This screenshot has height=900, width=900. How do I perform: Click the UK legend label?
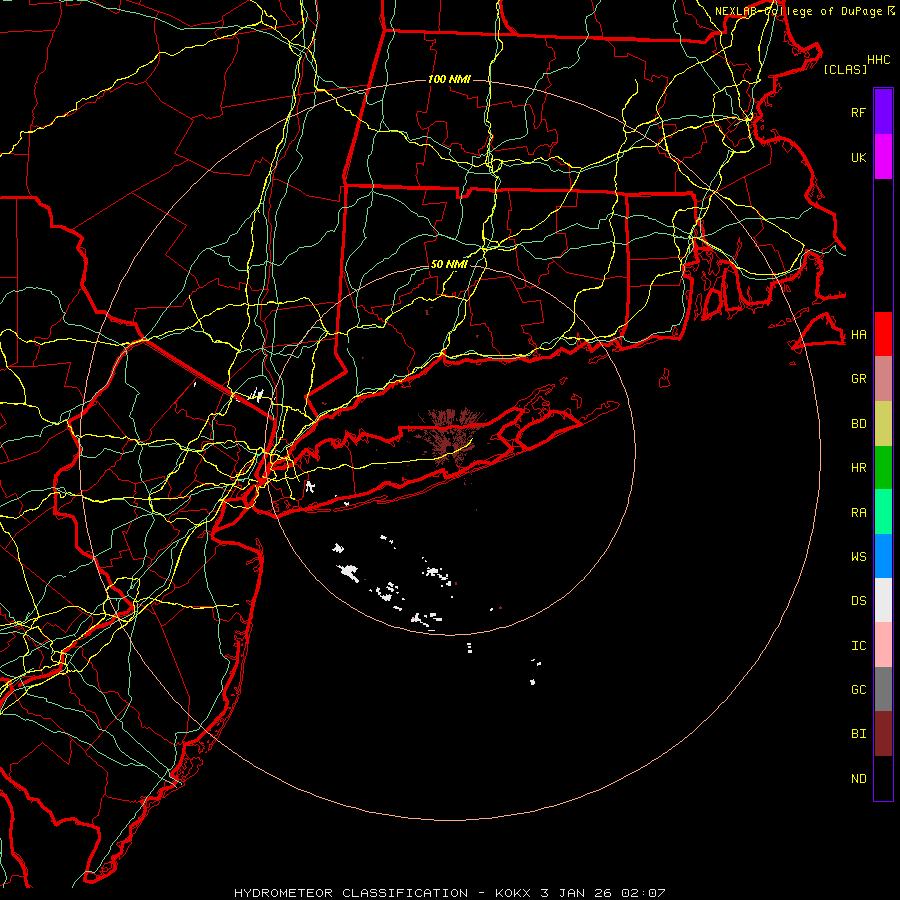click(858, 157)
